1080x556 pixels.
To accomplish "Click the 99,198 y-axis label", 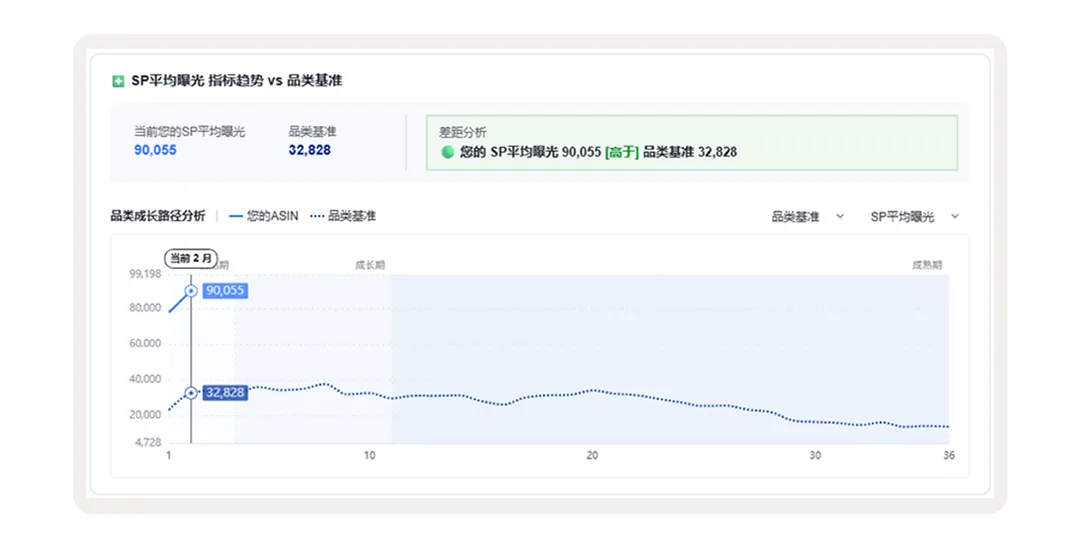I will click(x=145, y=274).
